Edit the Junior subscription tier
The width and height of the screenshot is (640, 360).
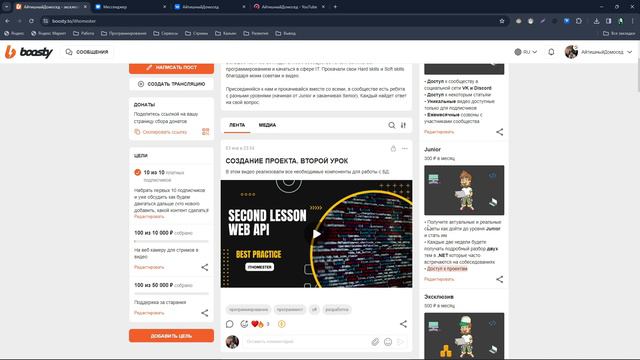pos(439,279)
